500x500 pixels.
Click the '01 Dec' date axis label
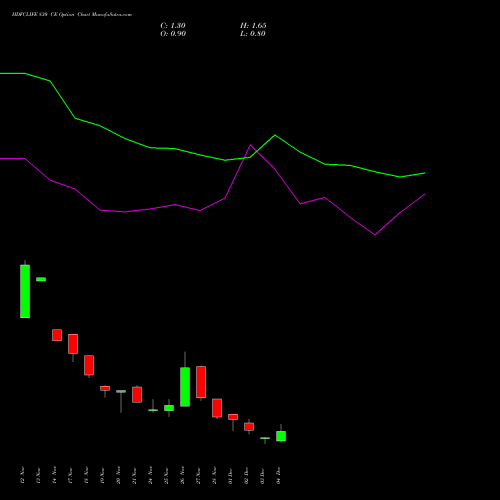(x=230, y=475)
